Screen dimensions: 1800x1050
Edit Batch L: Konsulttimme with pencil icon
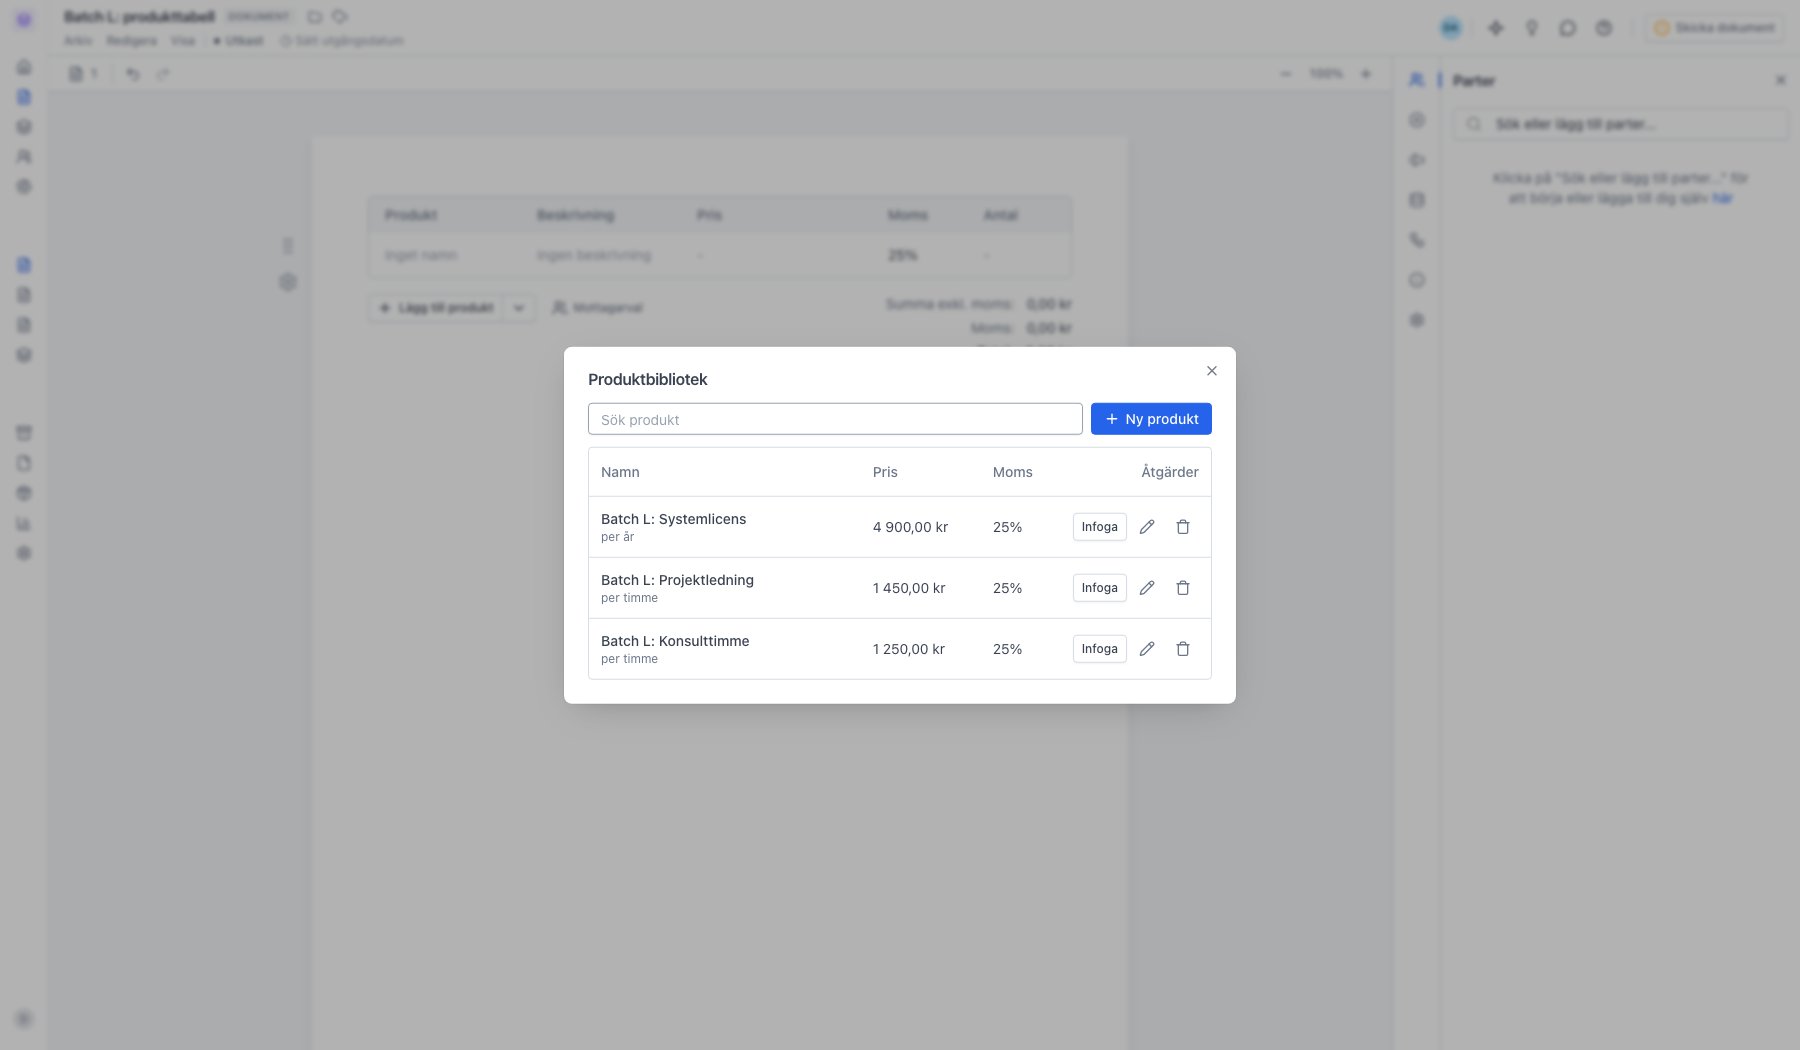coord(1147,649)
